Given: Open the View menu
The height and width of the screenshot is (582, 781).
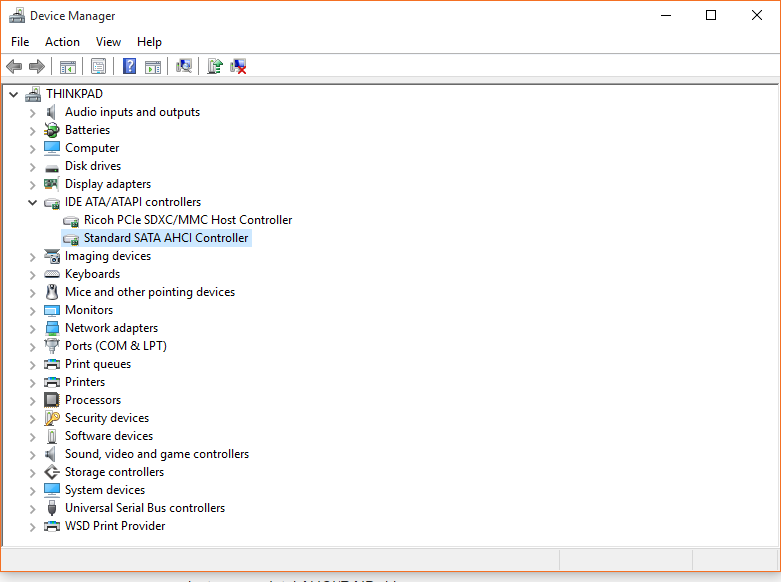Looking at the screenshot, I should [108, 42].
